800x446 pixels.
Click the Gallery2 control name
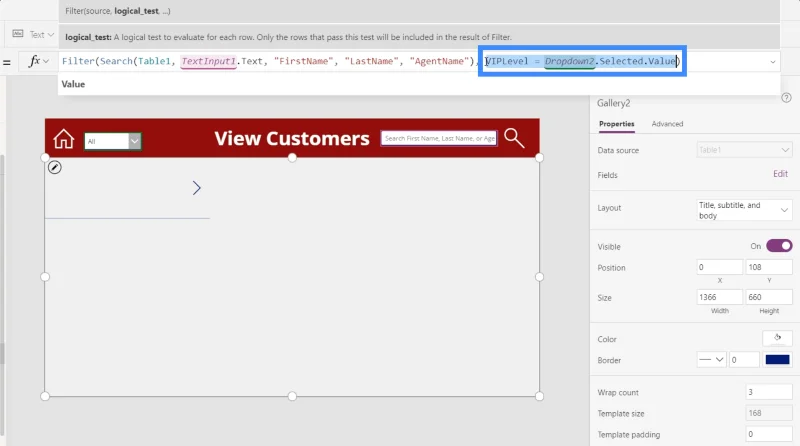pos(613,103)
